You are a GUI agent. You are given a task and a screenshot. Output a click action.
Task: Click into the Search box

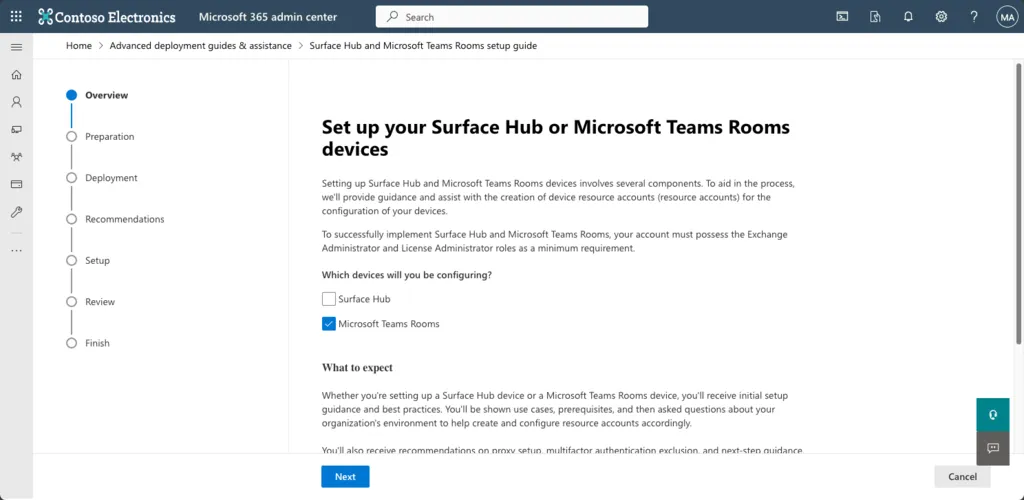point(512,17)
